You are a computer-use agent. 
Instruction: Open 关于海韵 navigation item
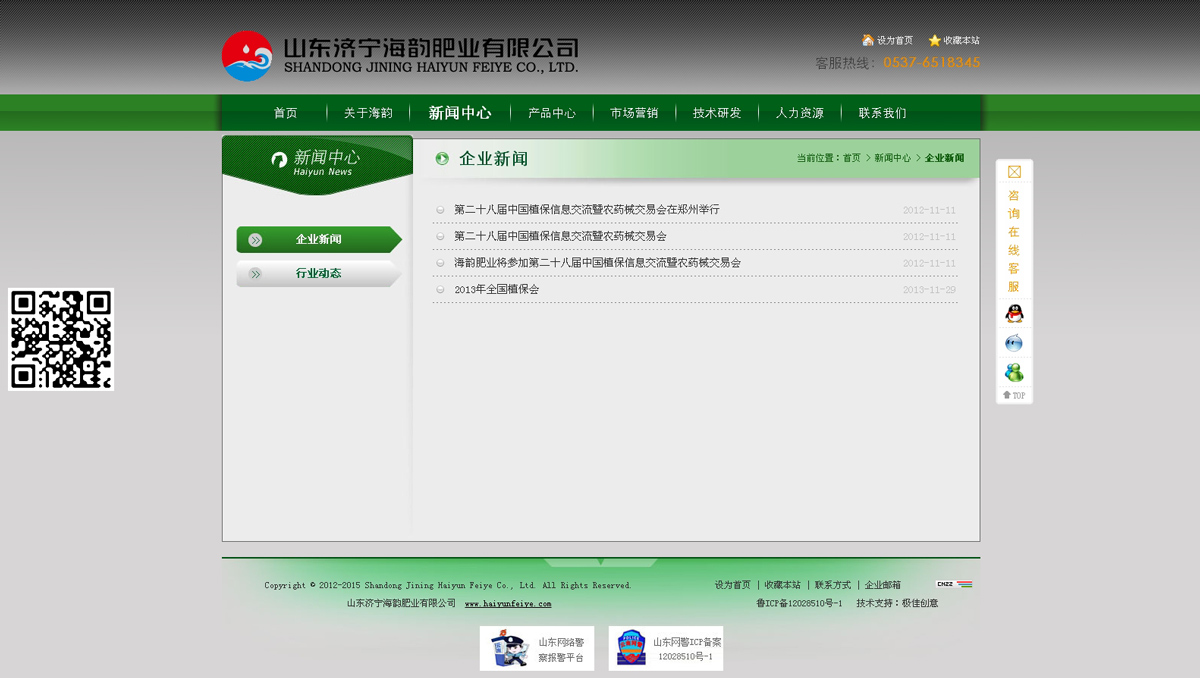pos(368,113)
